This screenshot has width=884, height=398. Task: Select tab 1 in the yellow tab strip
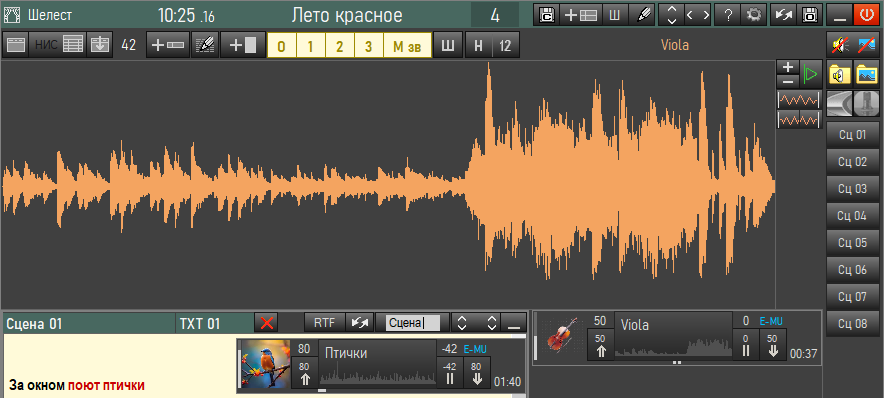[x=311, y=46]
